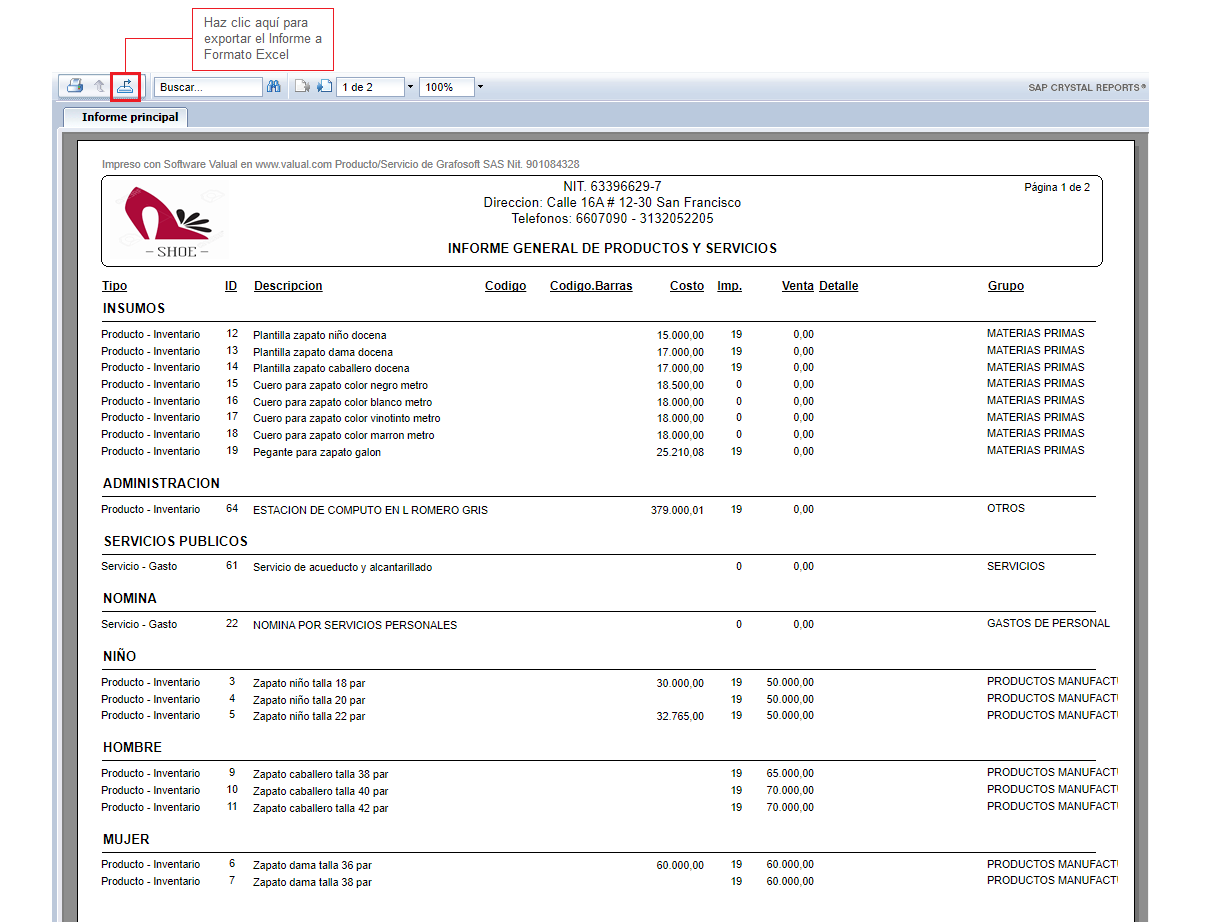The width and height of the screenshot is (1205, 922).
Task: Click the 100% zoom level field
Action: click(446, 87)
